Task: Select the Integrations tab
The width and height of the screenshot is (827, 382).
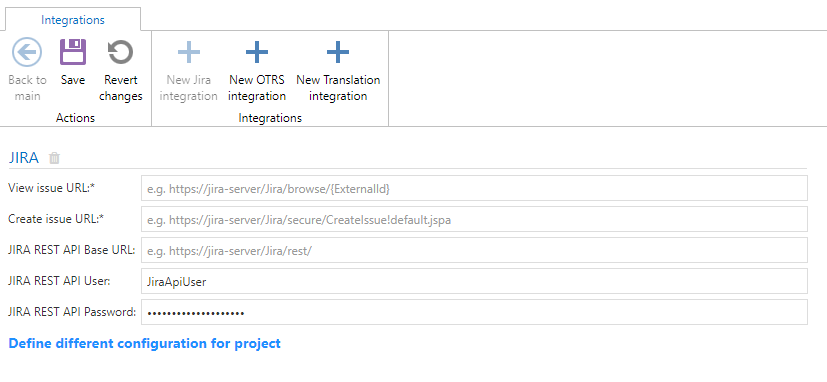Action: pyautogui.click(x=73, y=20)
